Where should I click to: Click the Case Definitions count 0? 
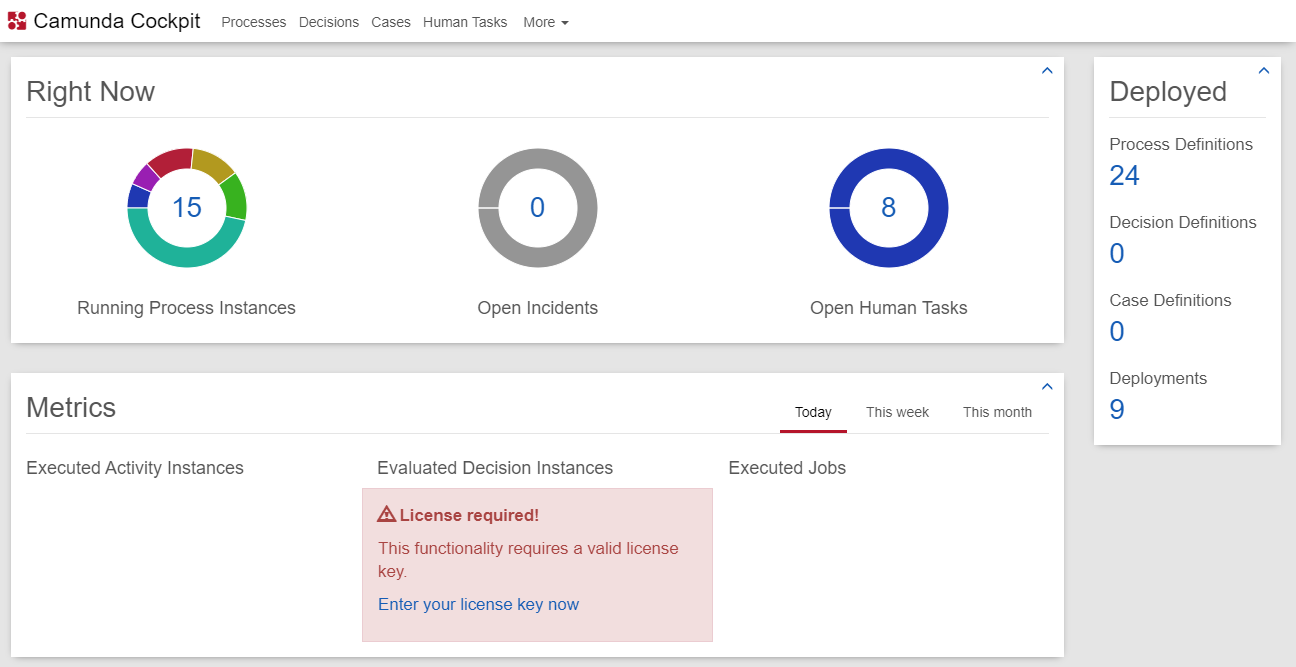[x=1117, y=332]
